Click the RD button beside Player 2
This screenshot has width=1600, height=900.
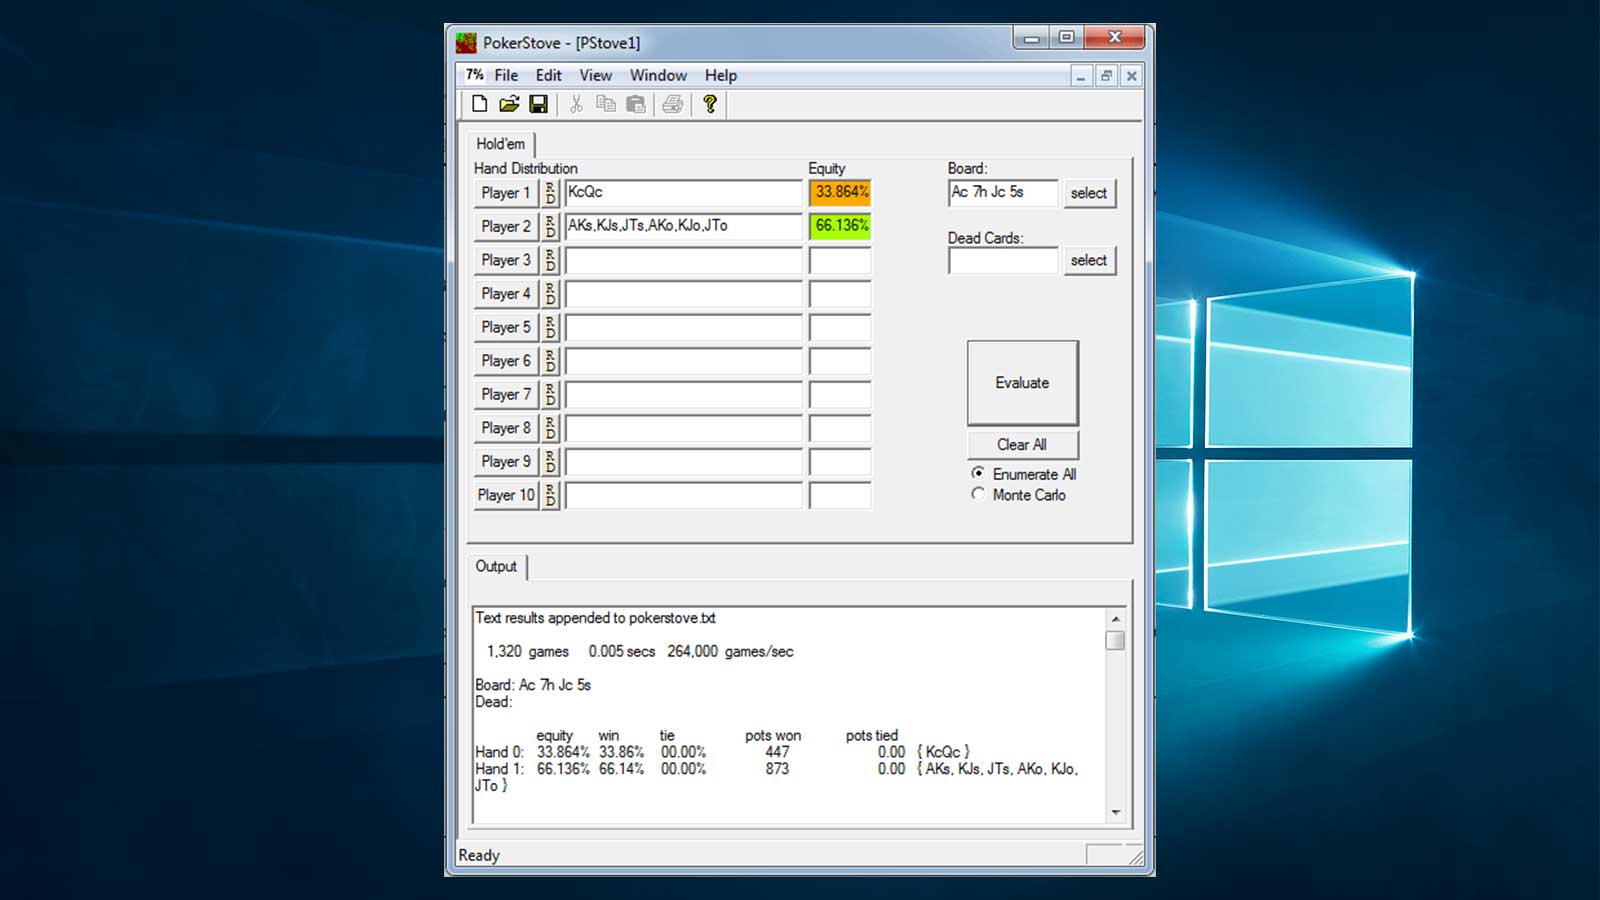[550, 226]
